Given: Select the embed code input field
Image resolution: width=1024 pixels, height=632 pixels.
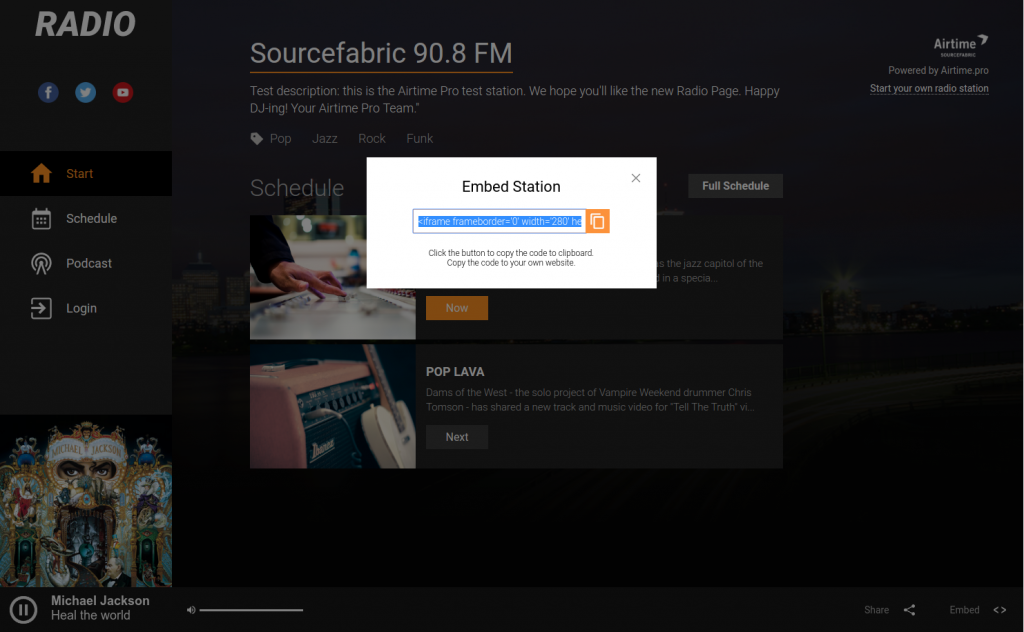Looking at the screenshot, I should (498, 221).
